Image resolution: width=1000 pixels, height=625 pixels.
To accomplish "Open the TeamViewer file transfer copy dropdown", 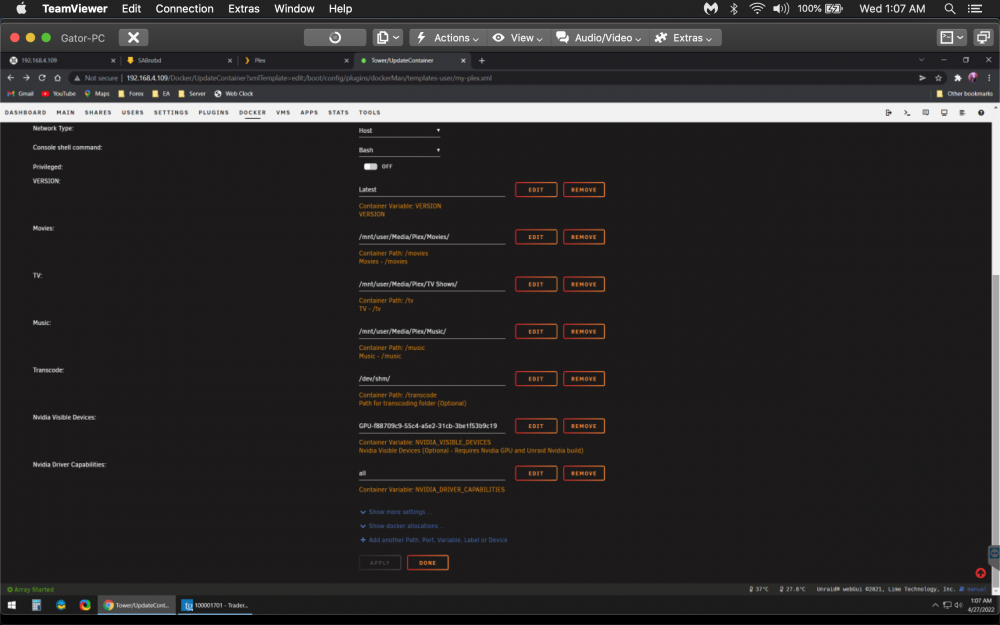I will coord(388,38).
